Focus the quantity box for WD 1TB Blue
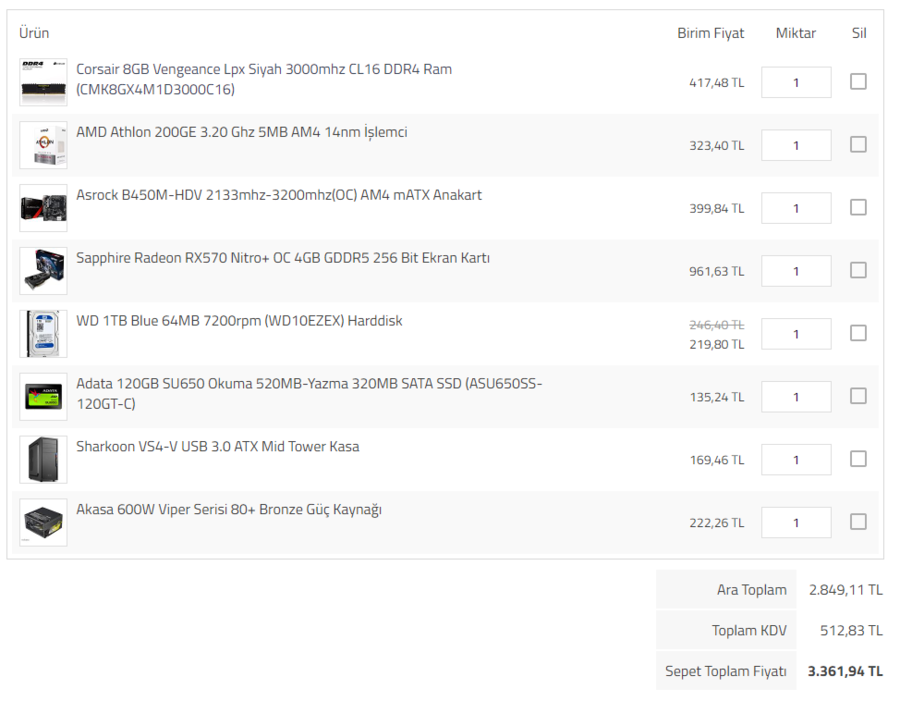Image resolution: width=900 pixels, height=701 pixels. [796, 334]
